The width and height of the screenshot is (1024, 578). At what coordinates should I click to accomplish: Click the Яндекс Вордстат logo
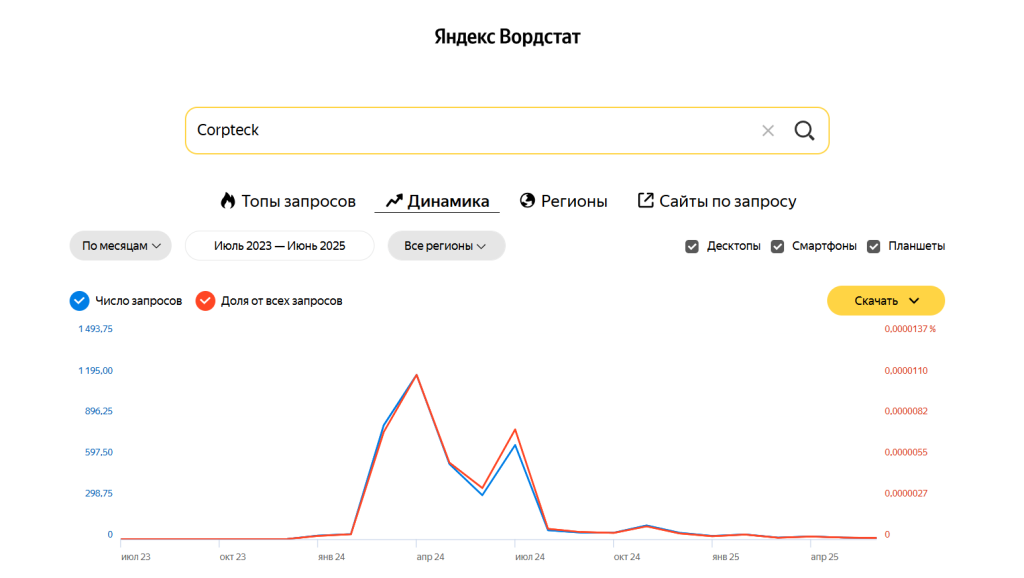(507, 38)
